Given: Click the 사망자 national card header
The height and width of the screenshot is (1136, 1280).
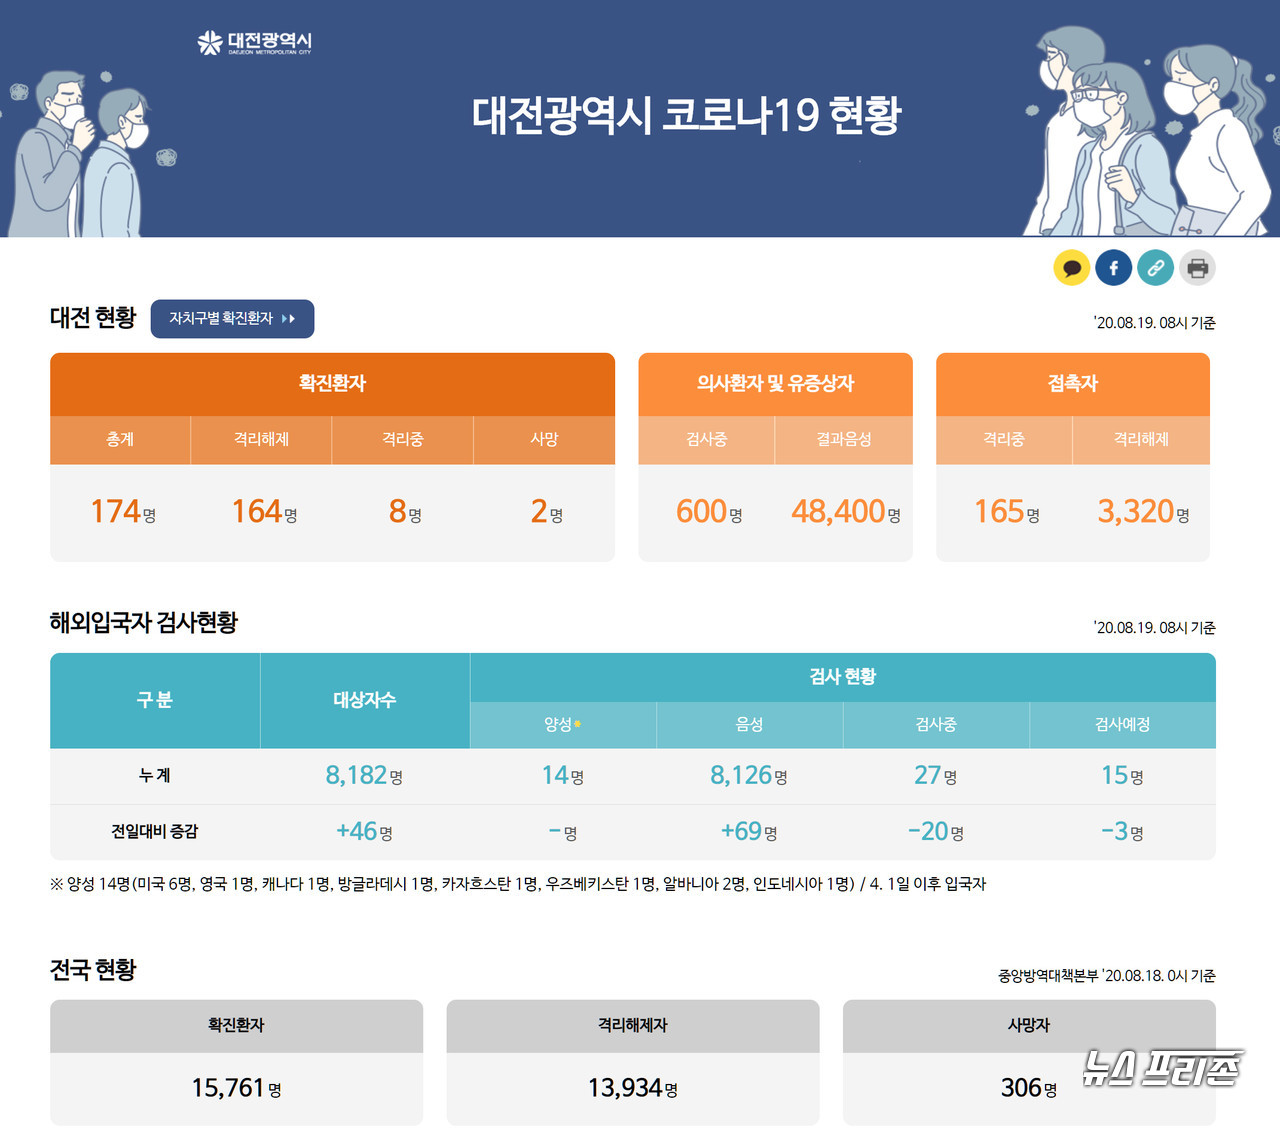Looking at the screenshot, I should point(1029,1026).
